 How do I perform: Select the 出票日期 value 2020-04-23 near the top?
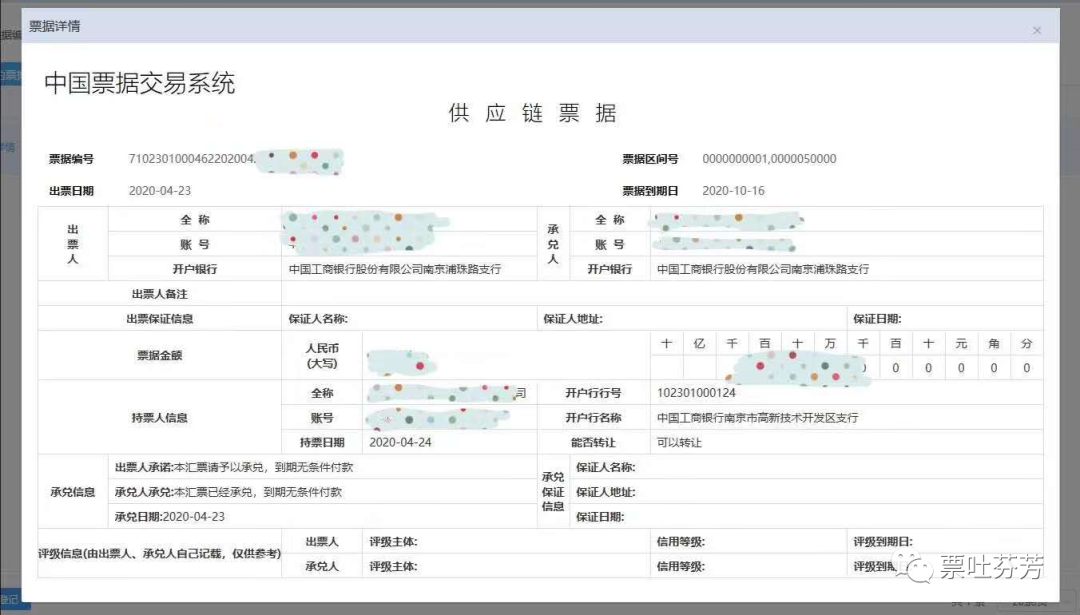[x=160, y=191]
